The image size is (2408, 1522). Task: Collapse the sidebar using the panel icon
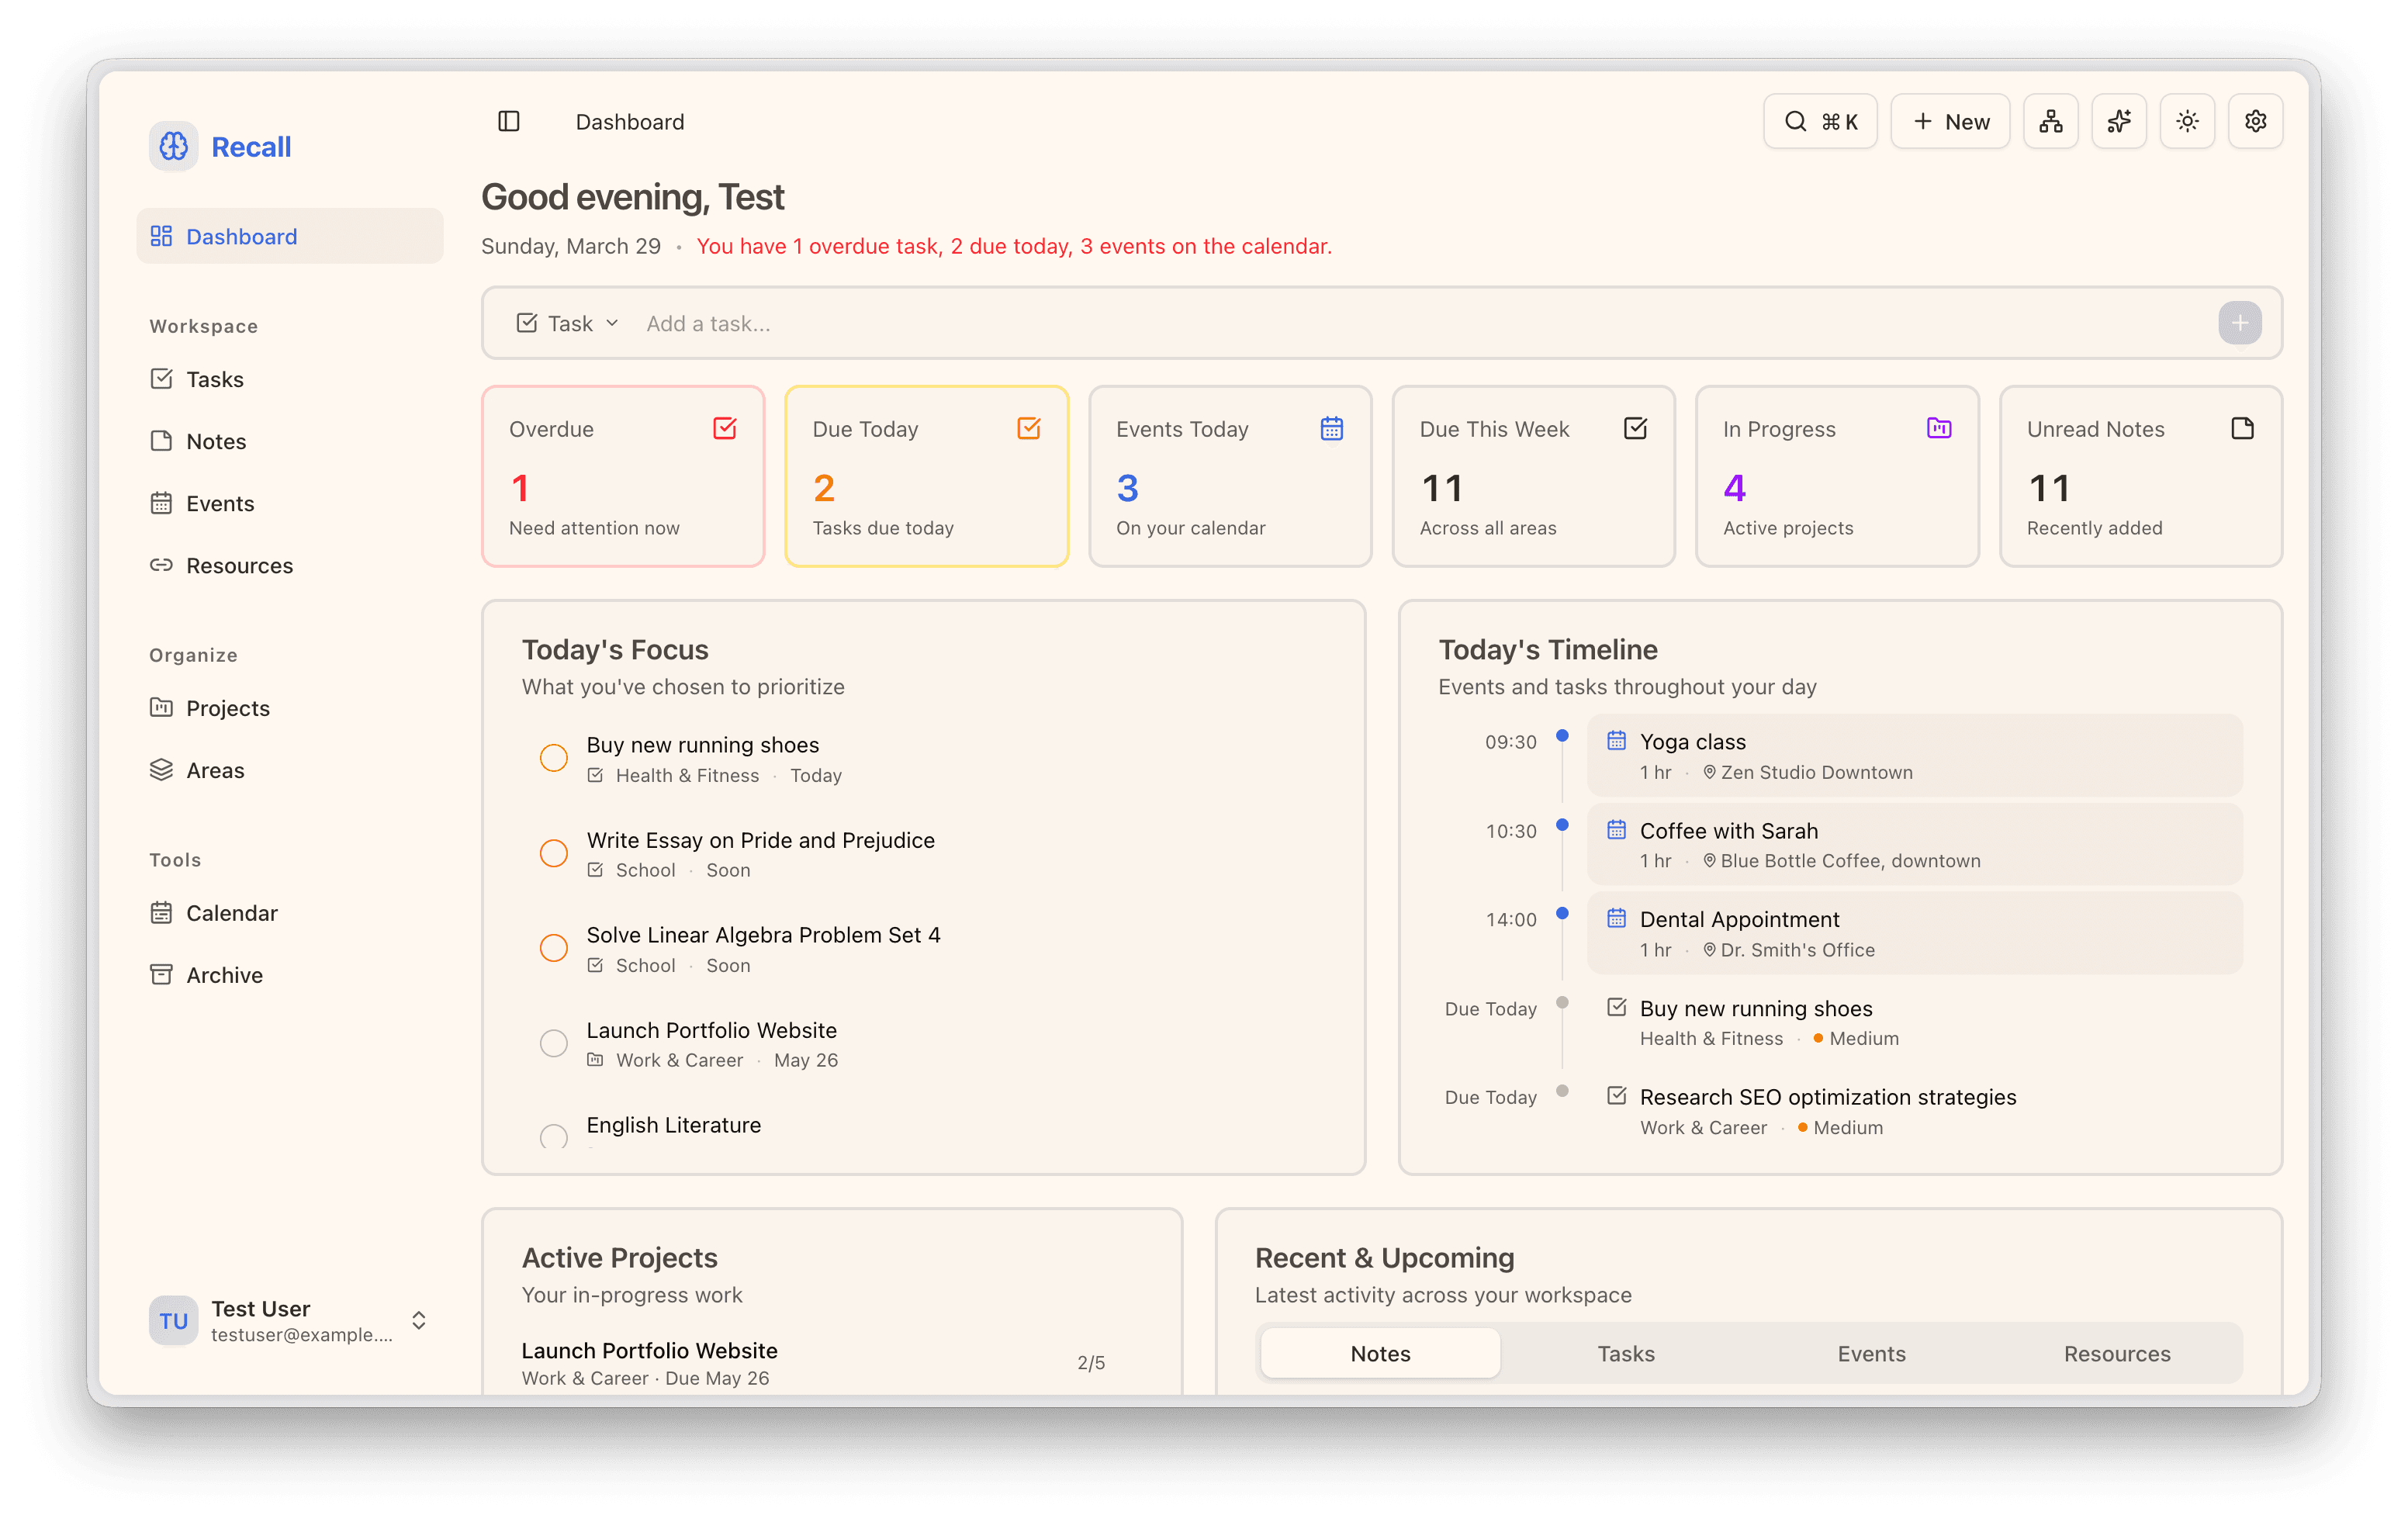tap(508, 120)
